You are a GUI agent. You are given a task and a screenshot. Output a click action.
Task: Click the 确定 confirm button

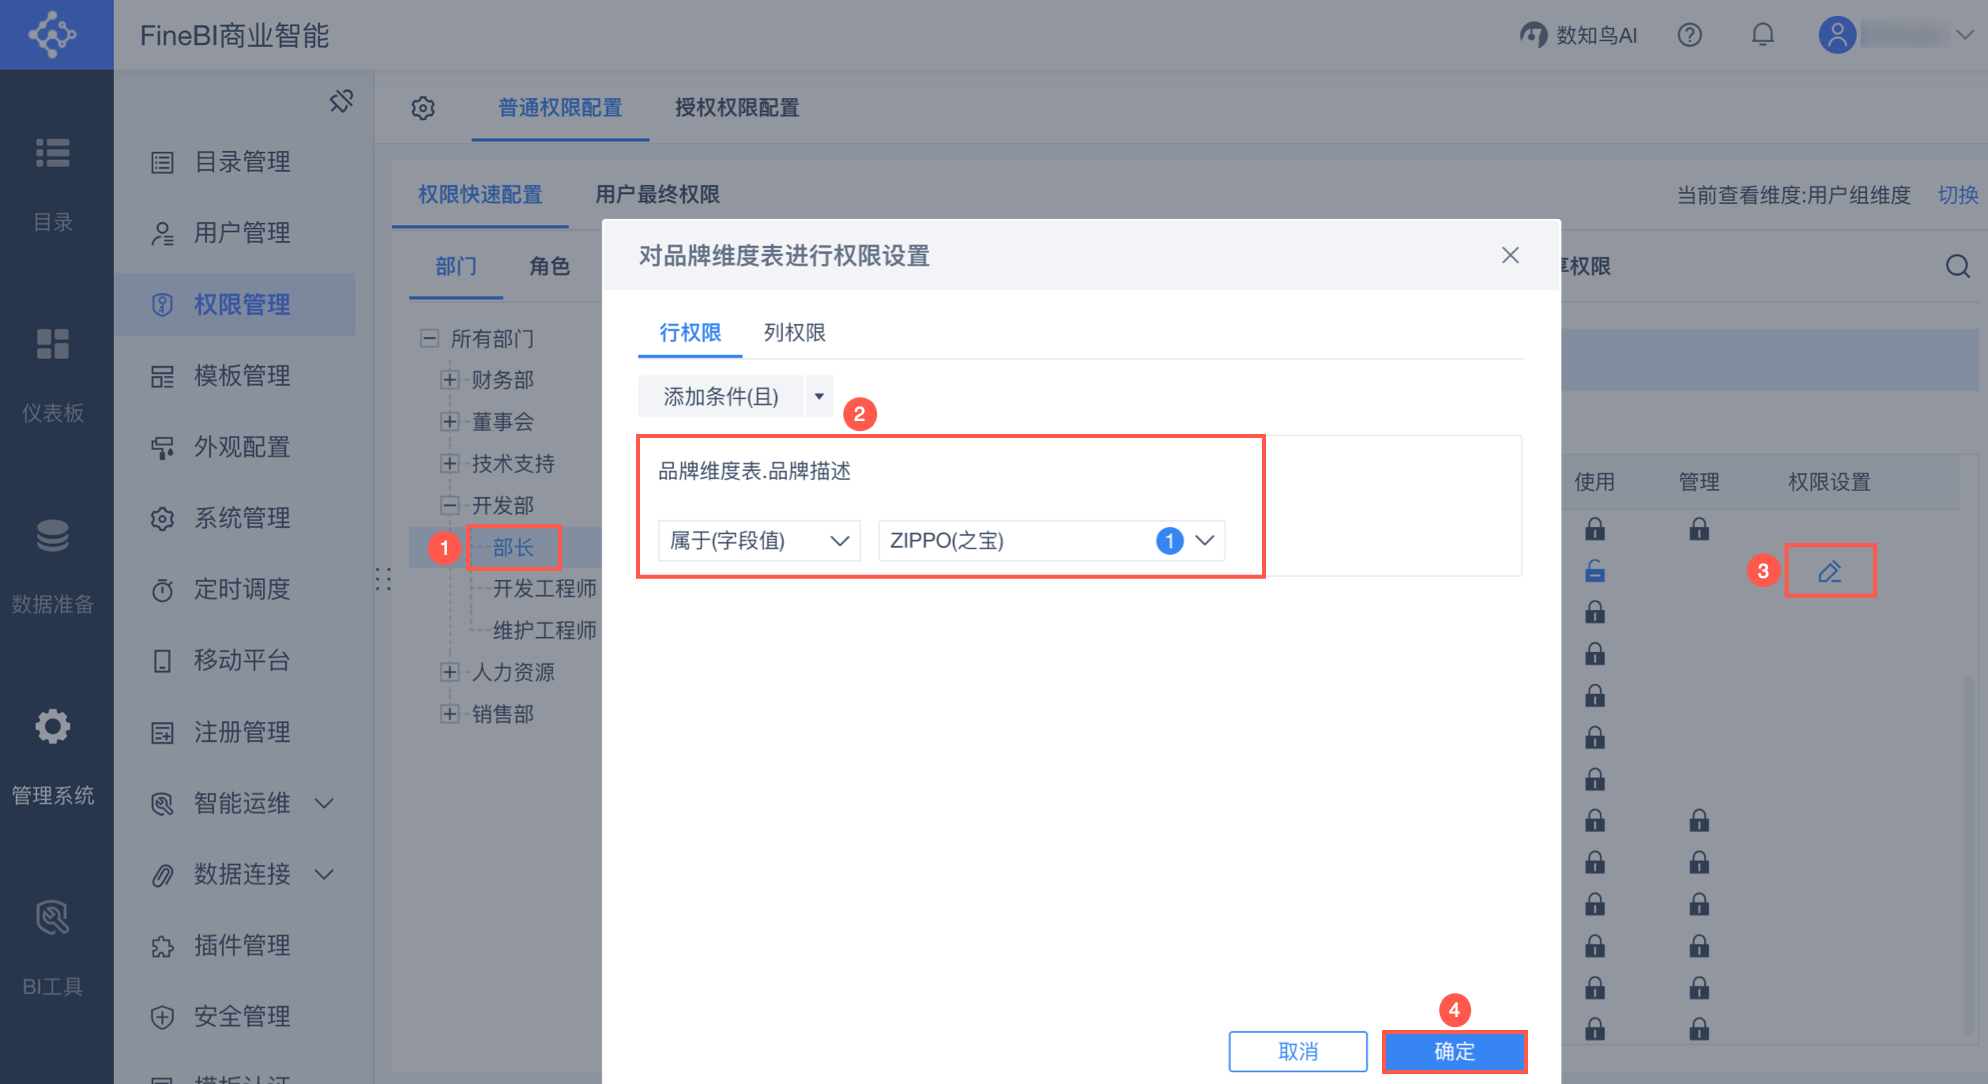[1454, 1051]
